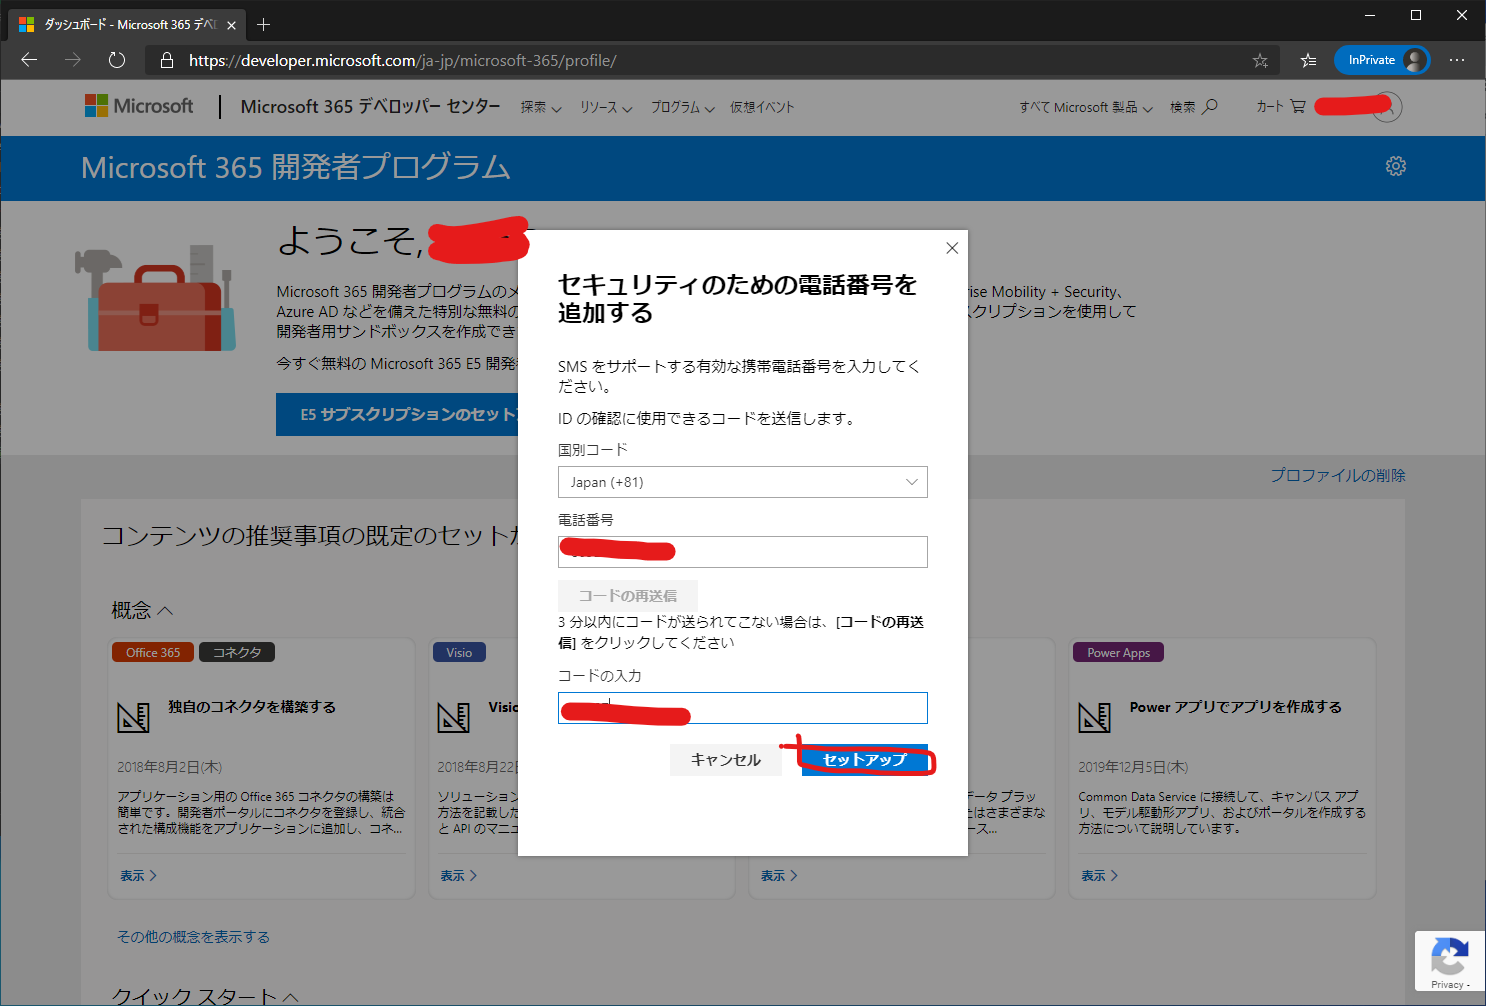Screen dimensions: 1486x1006
Task: Open Power アプリでアプリを作成する title
Action: 1236,707
